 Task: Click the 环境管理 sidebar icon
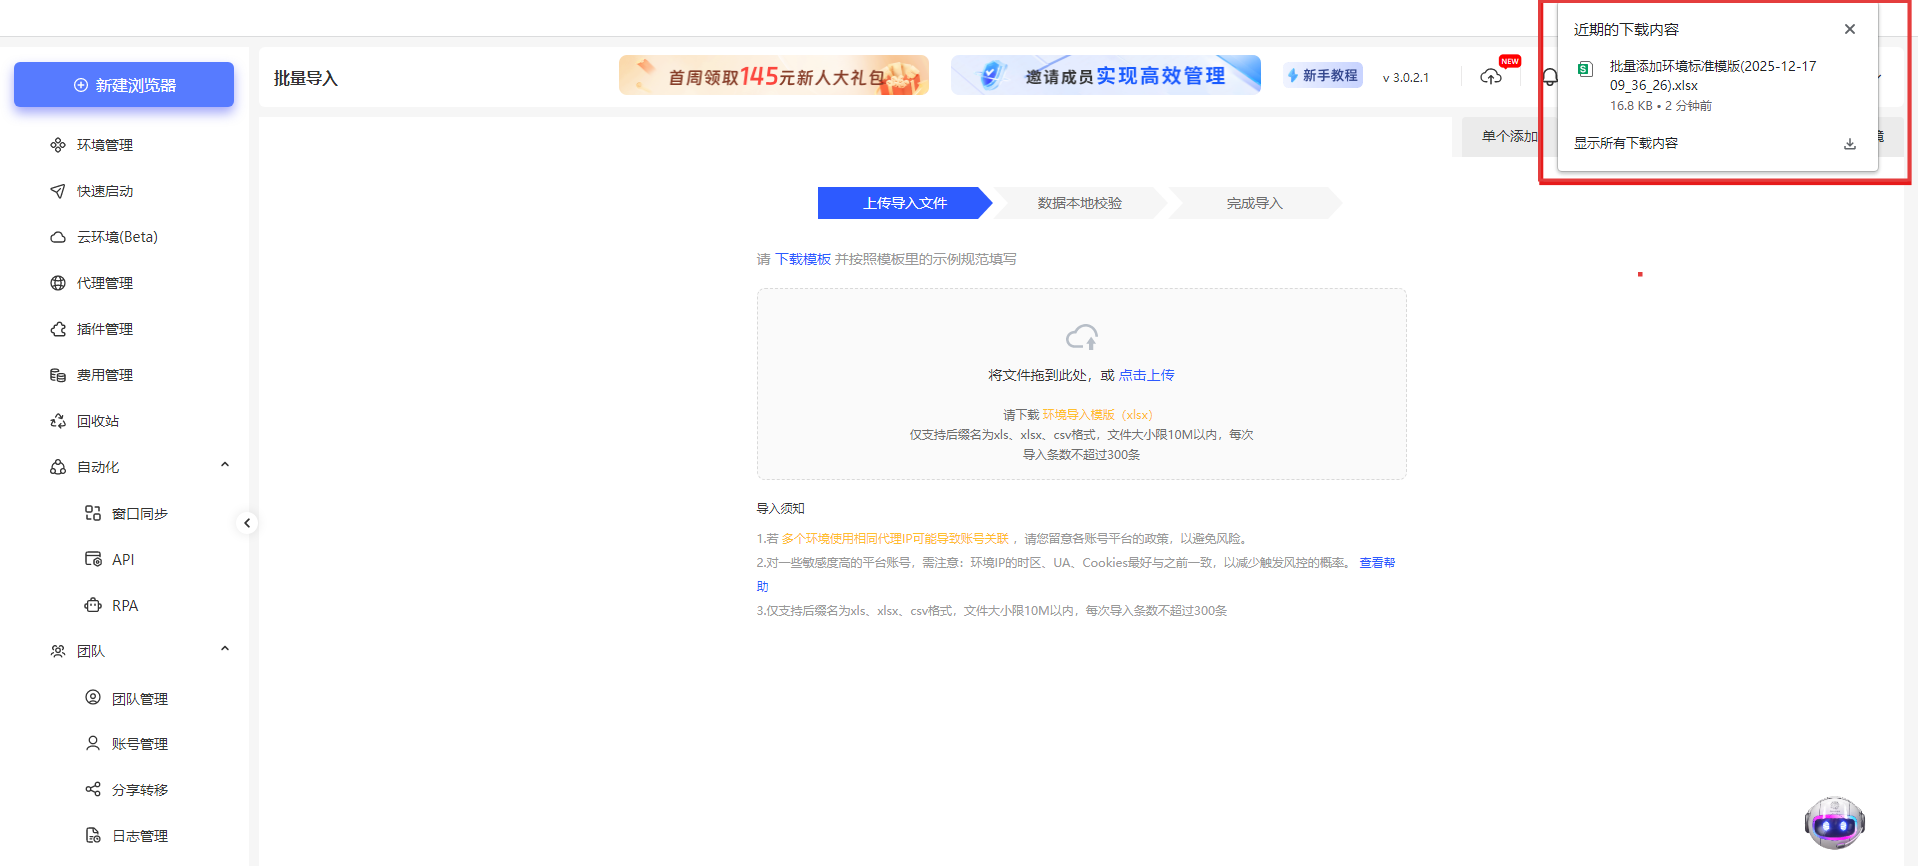pos(58,145)
